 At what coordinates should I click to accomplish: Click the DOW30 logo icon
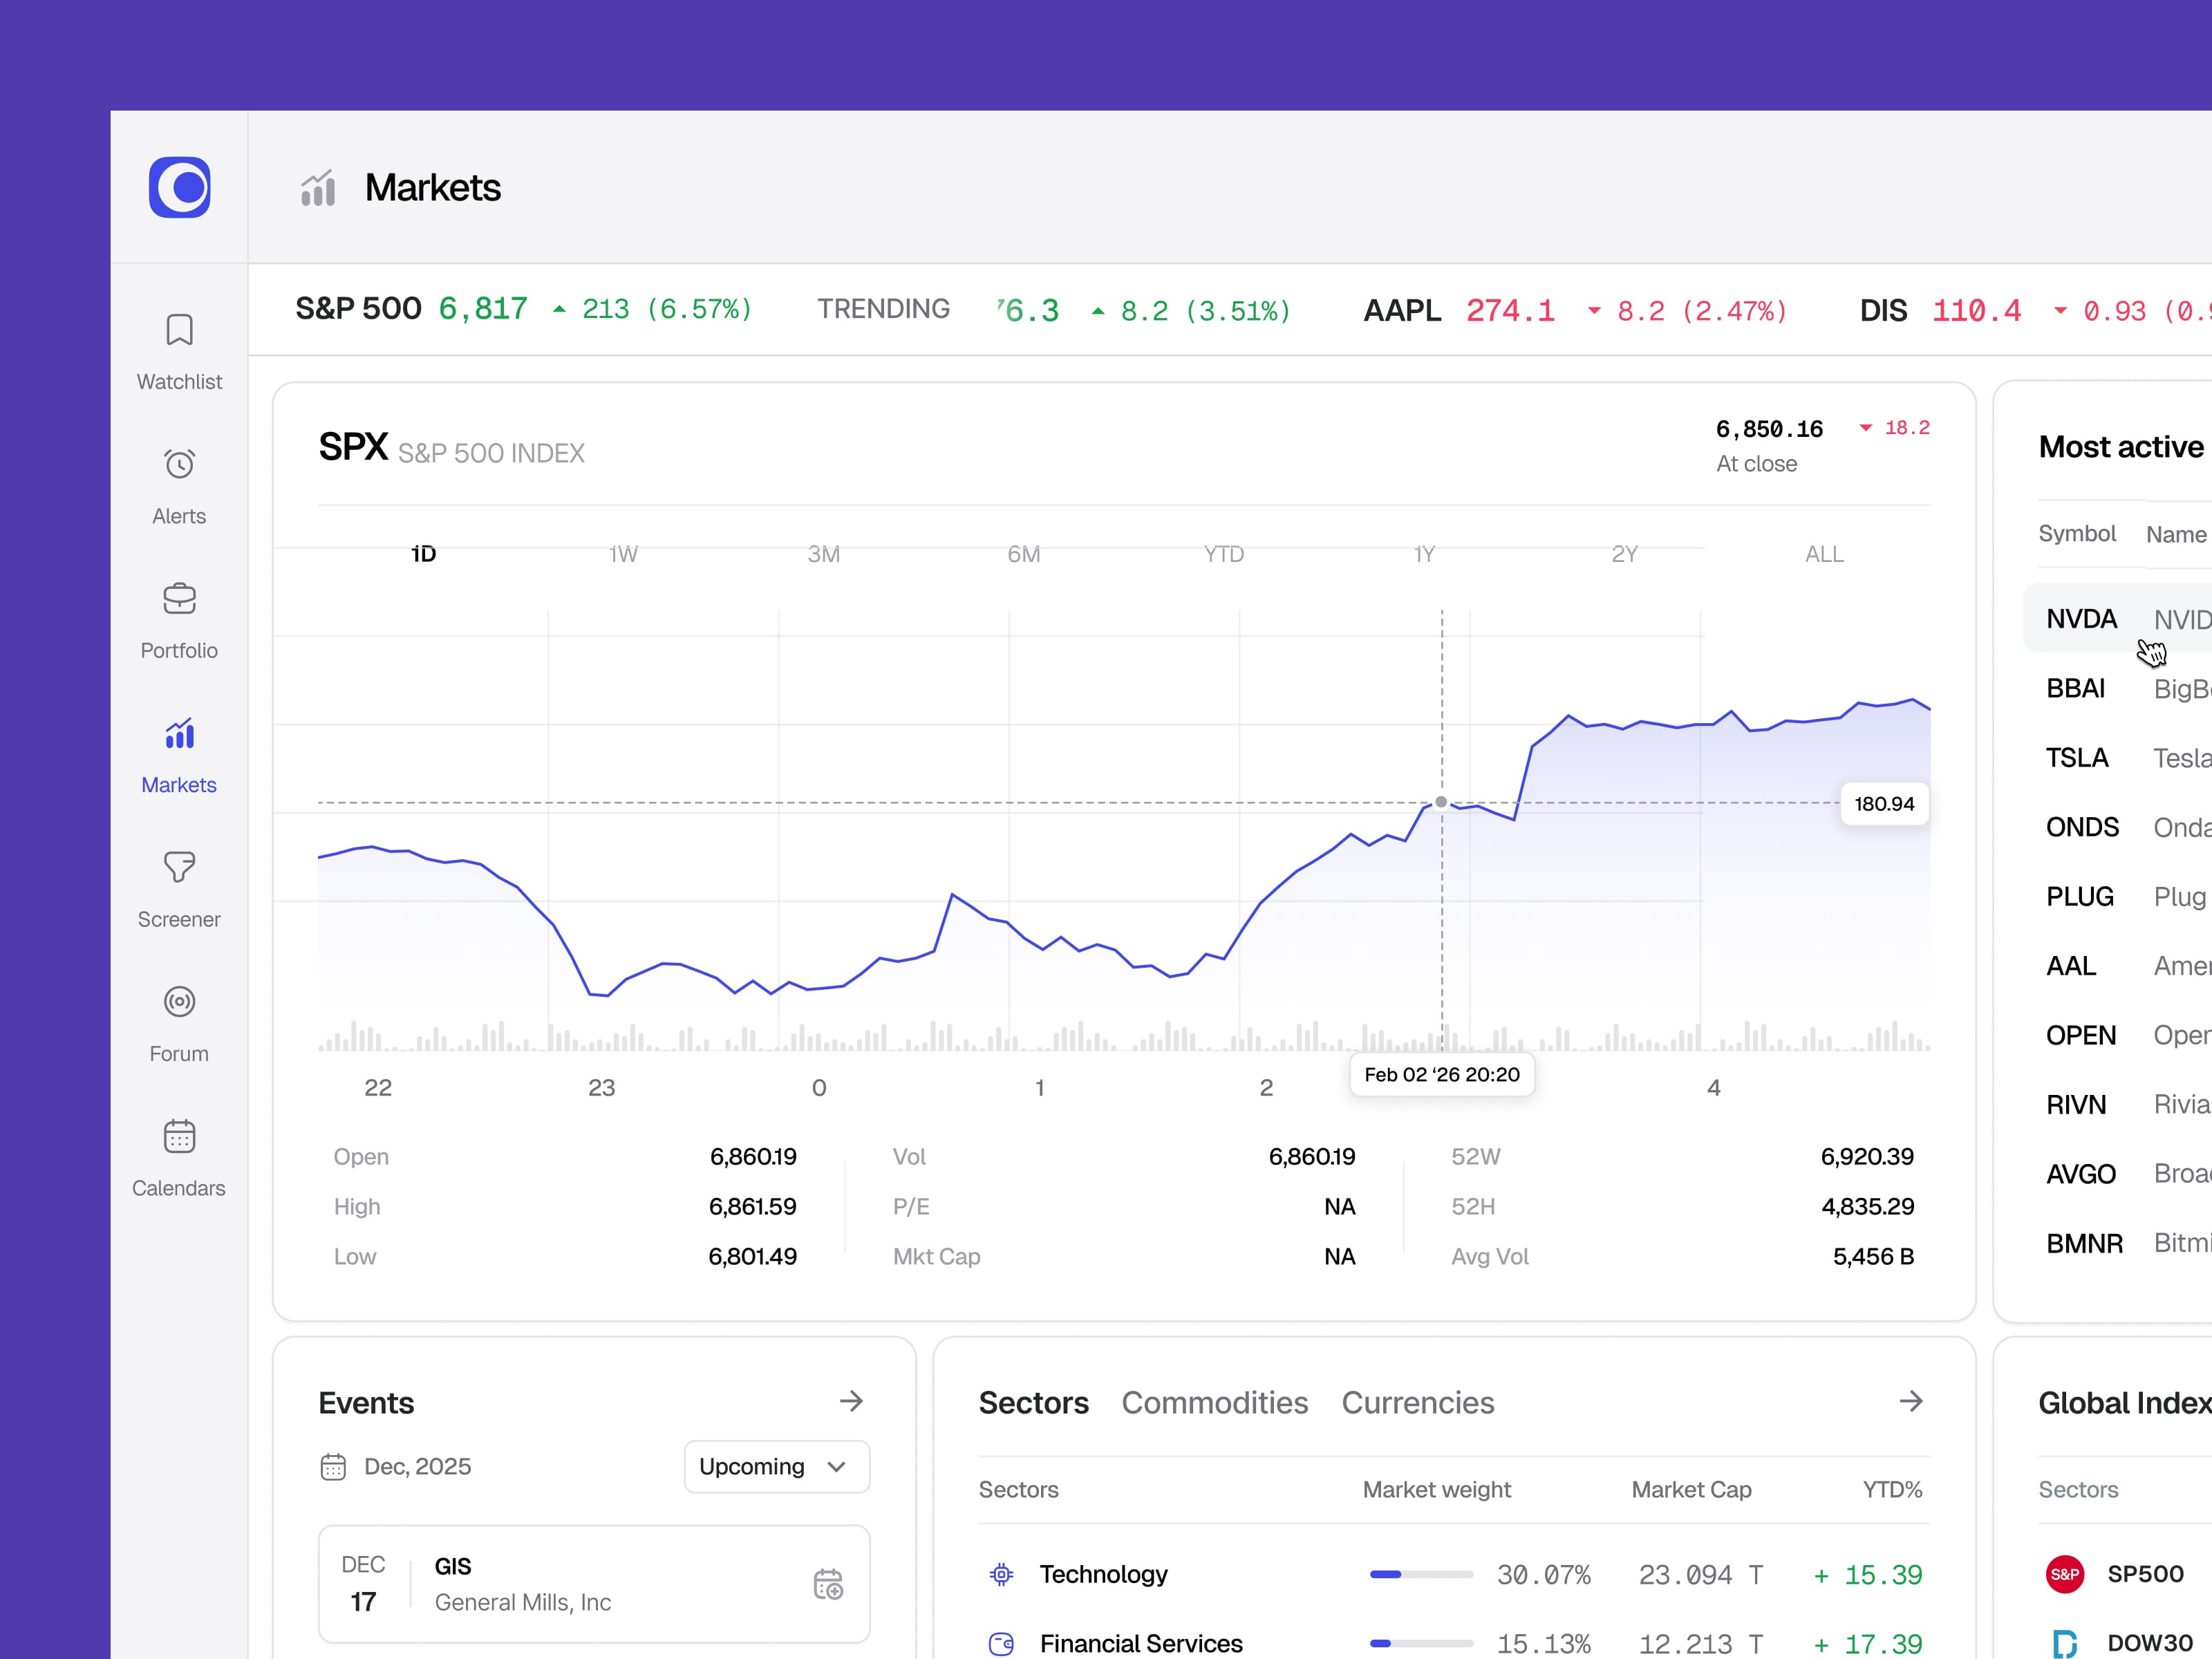(2065, 1644)
